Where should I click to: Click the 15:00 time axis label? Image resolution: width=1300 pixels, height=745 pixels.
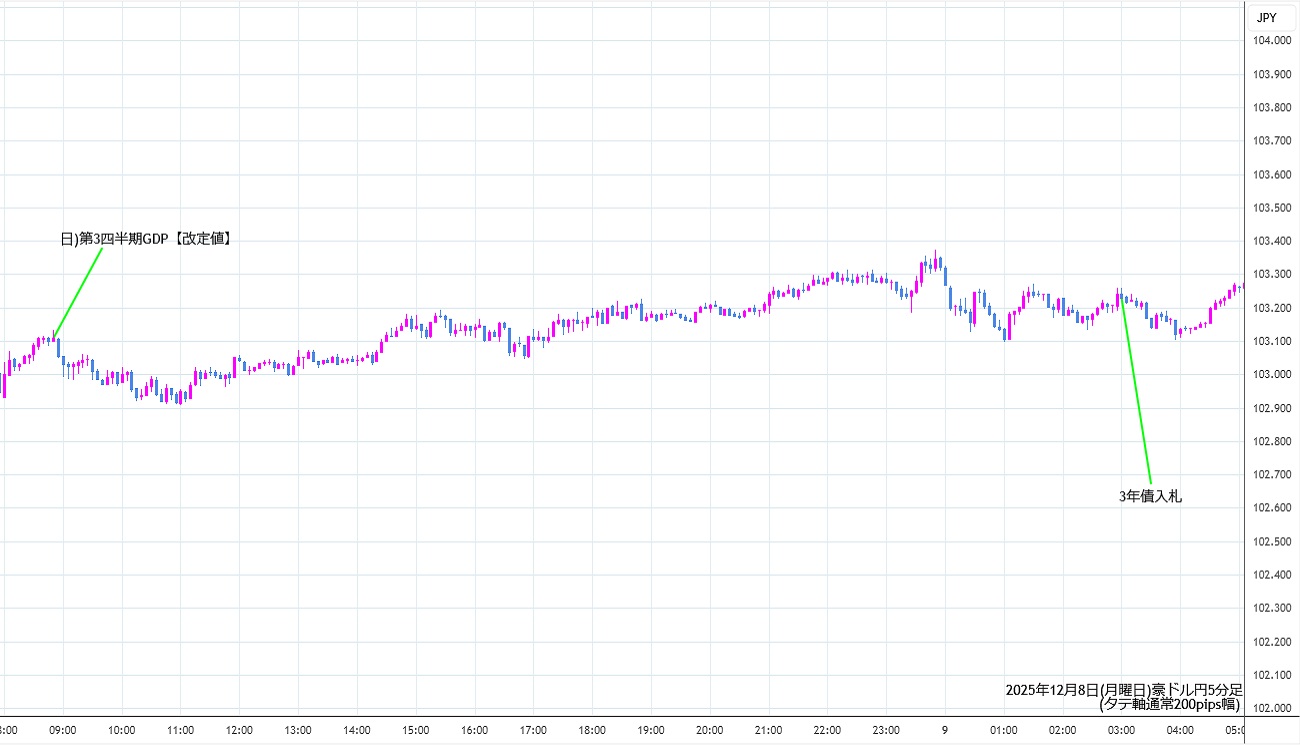(415, 730)
